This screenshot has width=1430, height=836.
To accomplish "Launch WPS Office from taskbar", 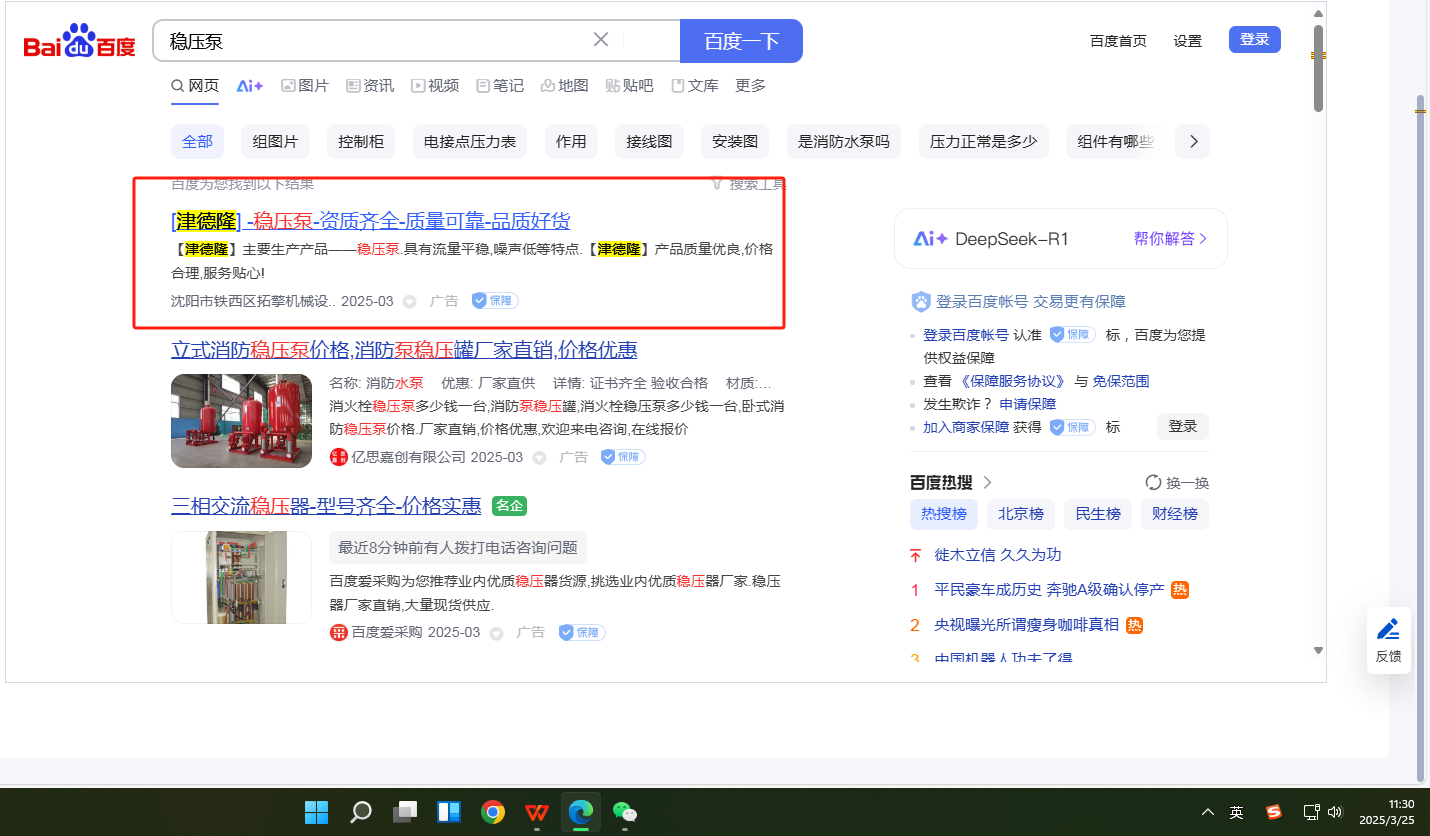I will pos(537,812).
